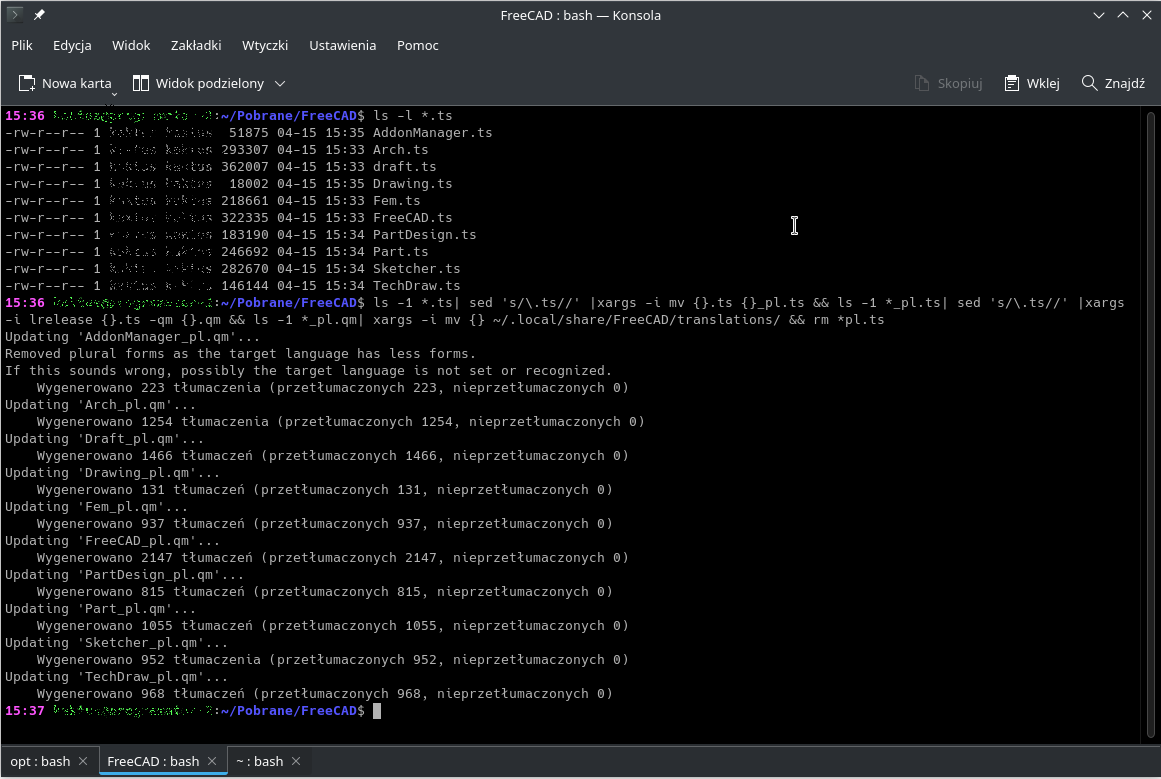Click the Updating 'PartDesign_pl.qm' line
This screenshot has height=779, width=1161.
[x=124, y=575]
